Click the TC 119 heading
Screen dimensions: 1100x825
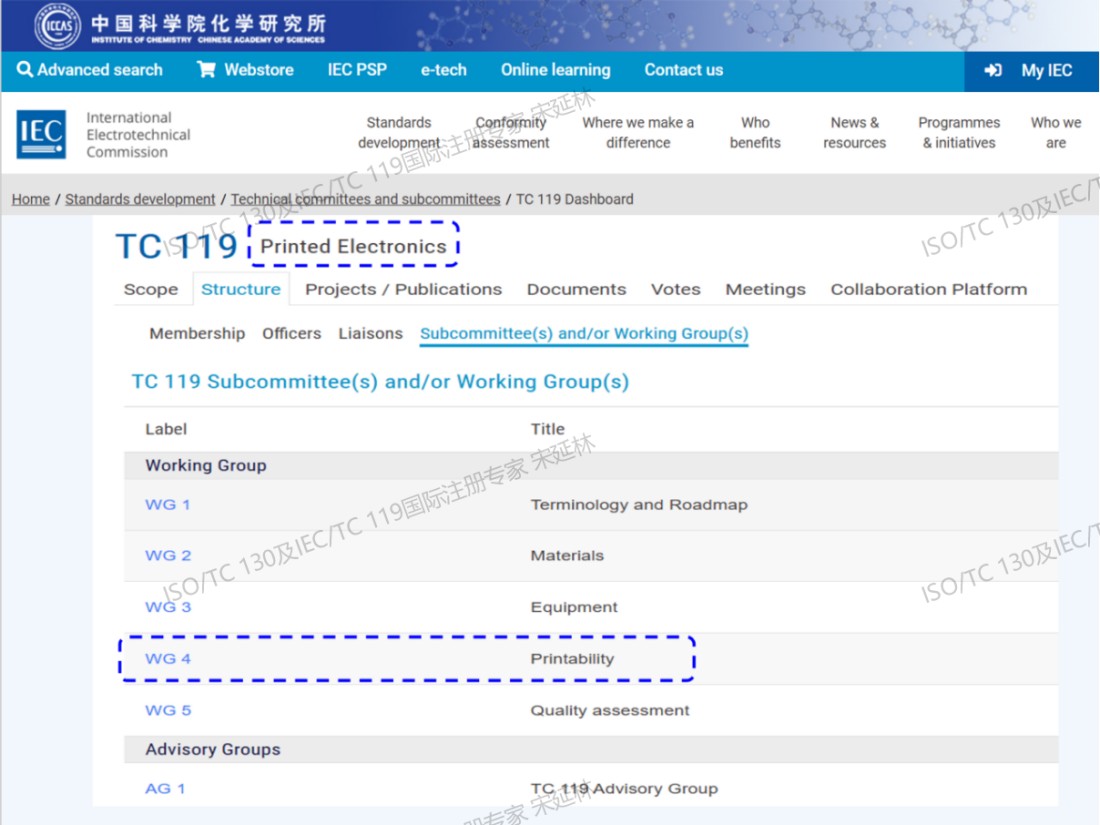(x=177, y=246)
